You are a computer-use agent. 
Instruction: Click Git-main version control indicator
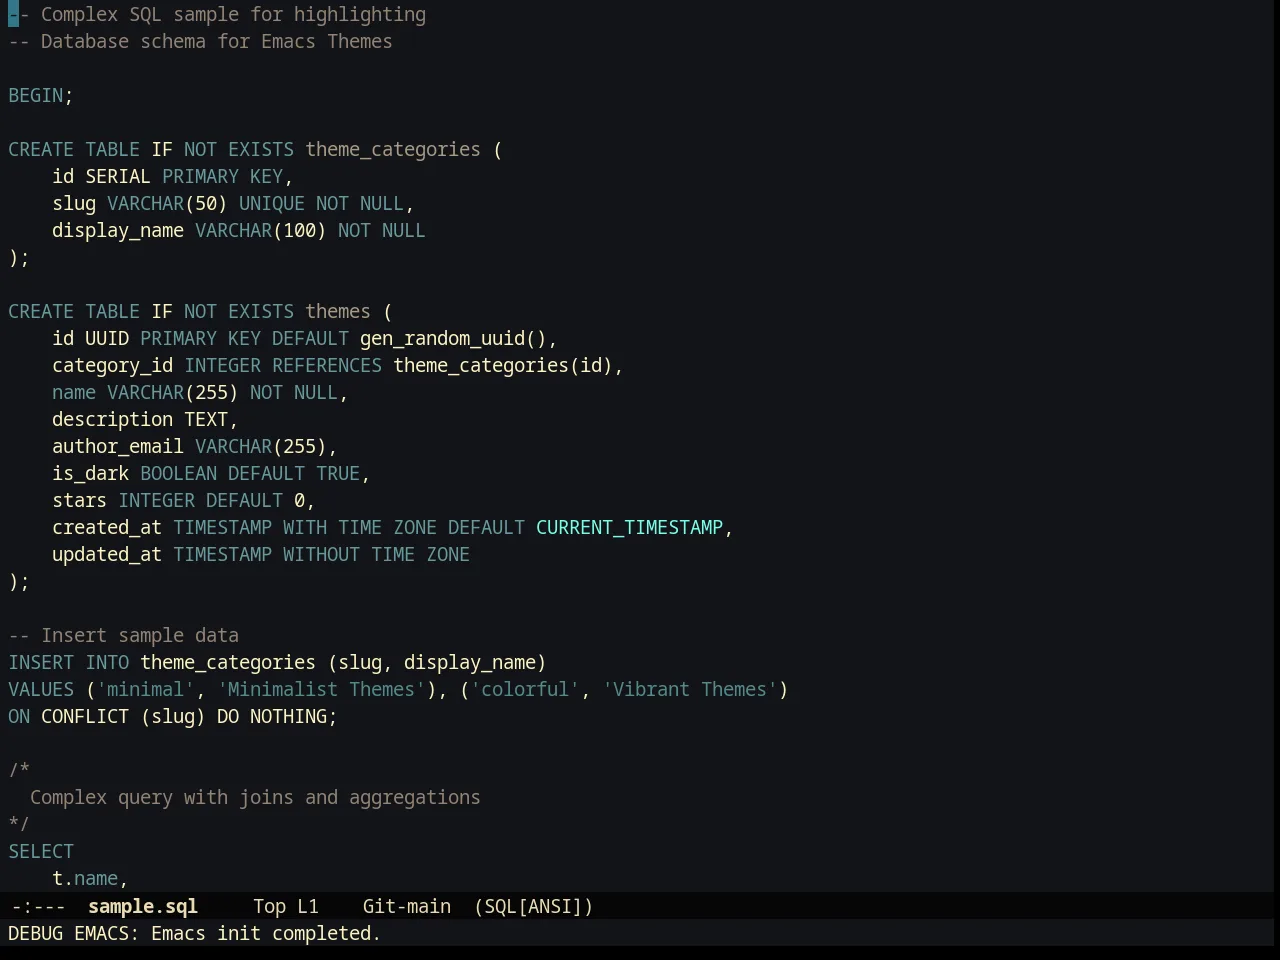pyautogui.click(x=406, y=906)
